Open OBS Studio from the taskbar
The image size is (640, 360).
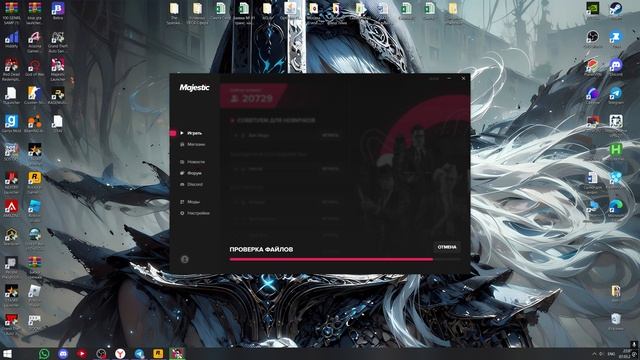[101, 353]
